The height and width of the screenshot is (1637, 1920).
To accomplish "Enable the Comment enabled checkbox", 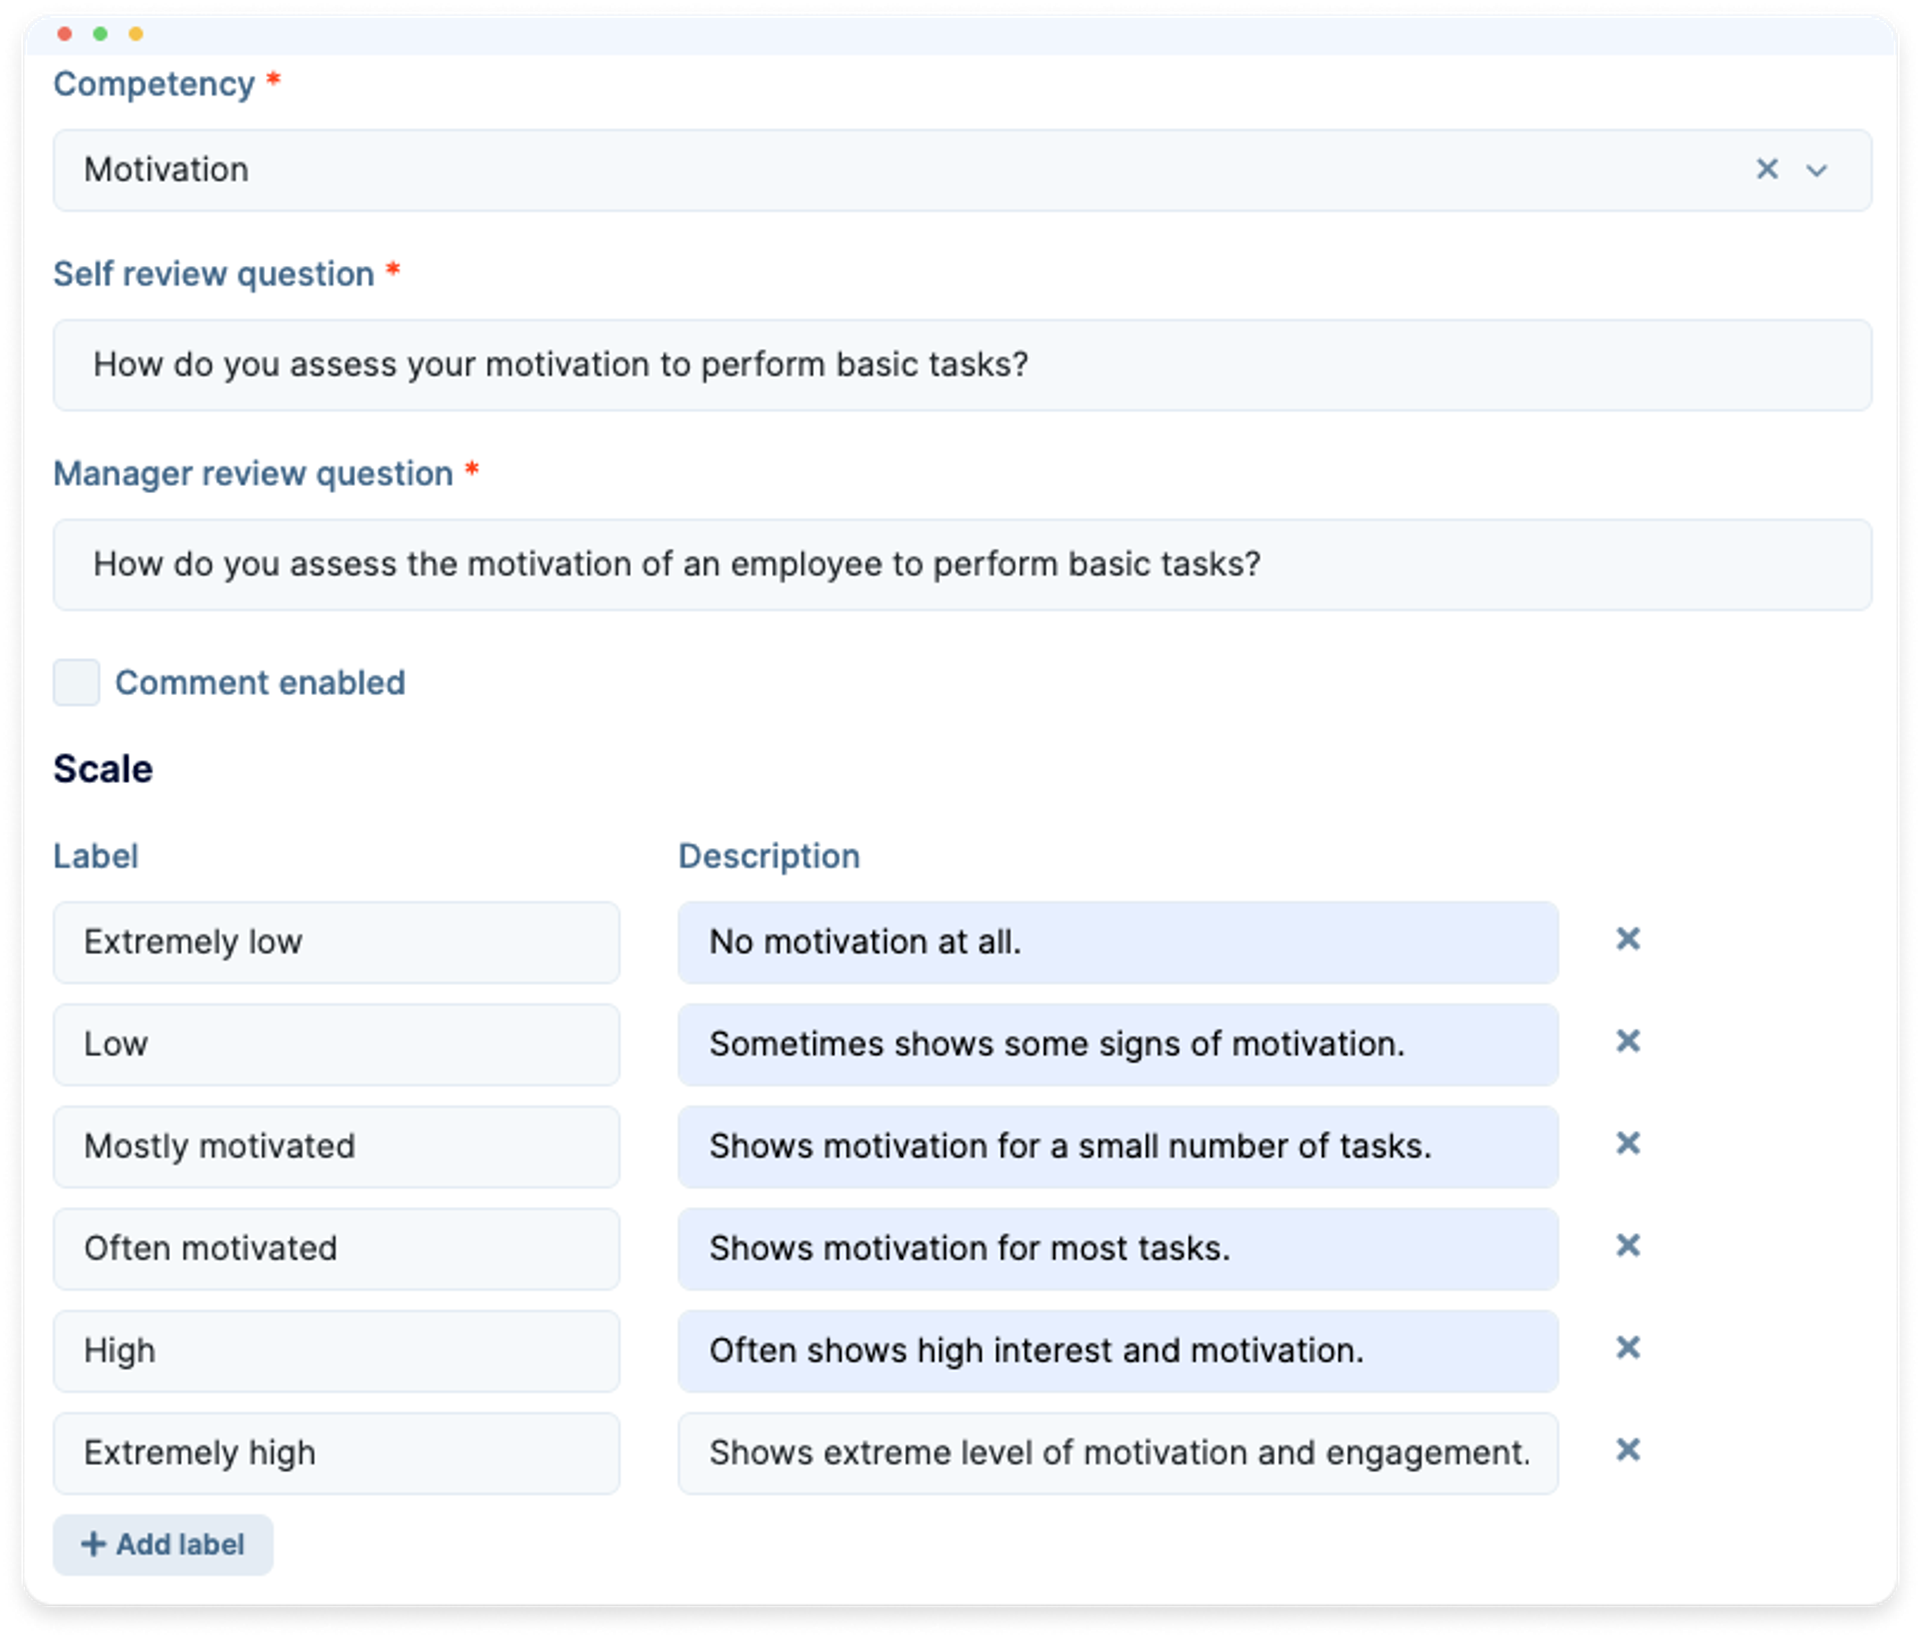I will click(x=76, y=682).
